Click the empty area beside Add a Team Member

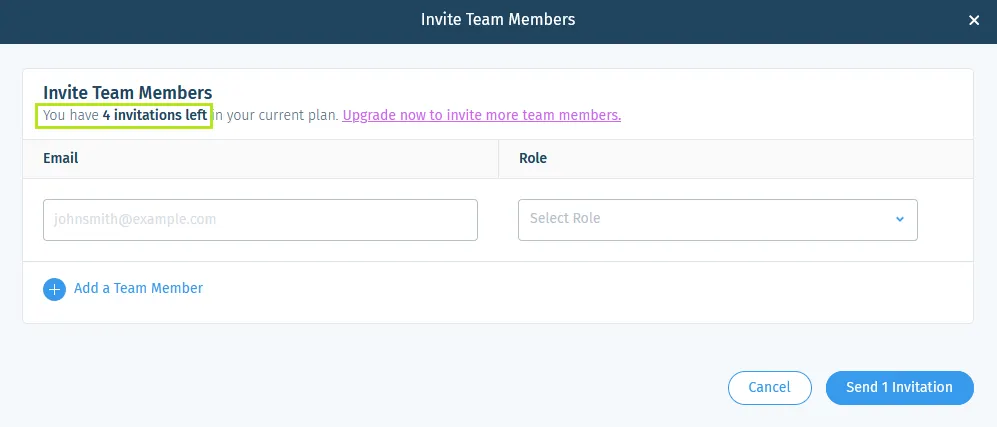600,290
